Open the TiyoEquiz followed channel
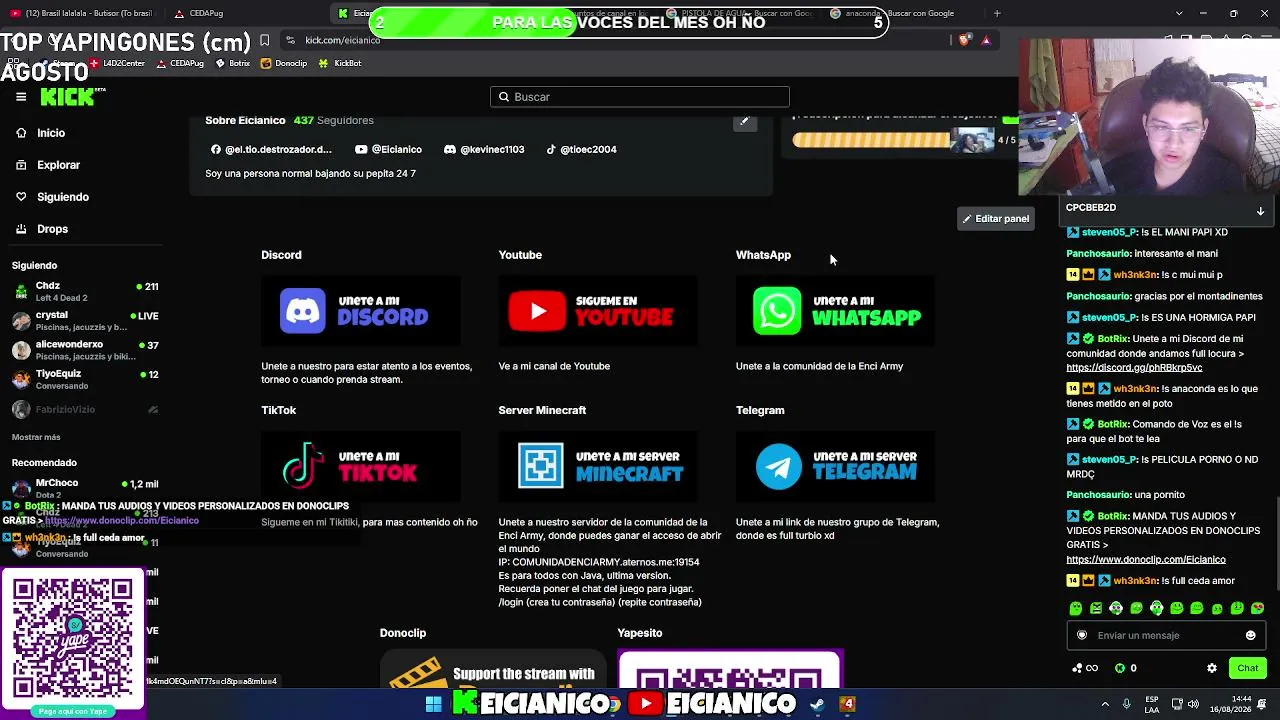This screenshot has width=1280, height=720. click(85, 379)
